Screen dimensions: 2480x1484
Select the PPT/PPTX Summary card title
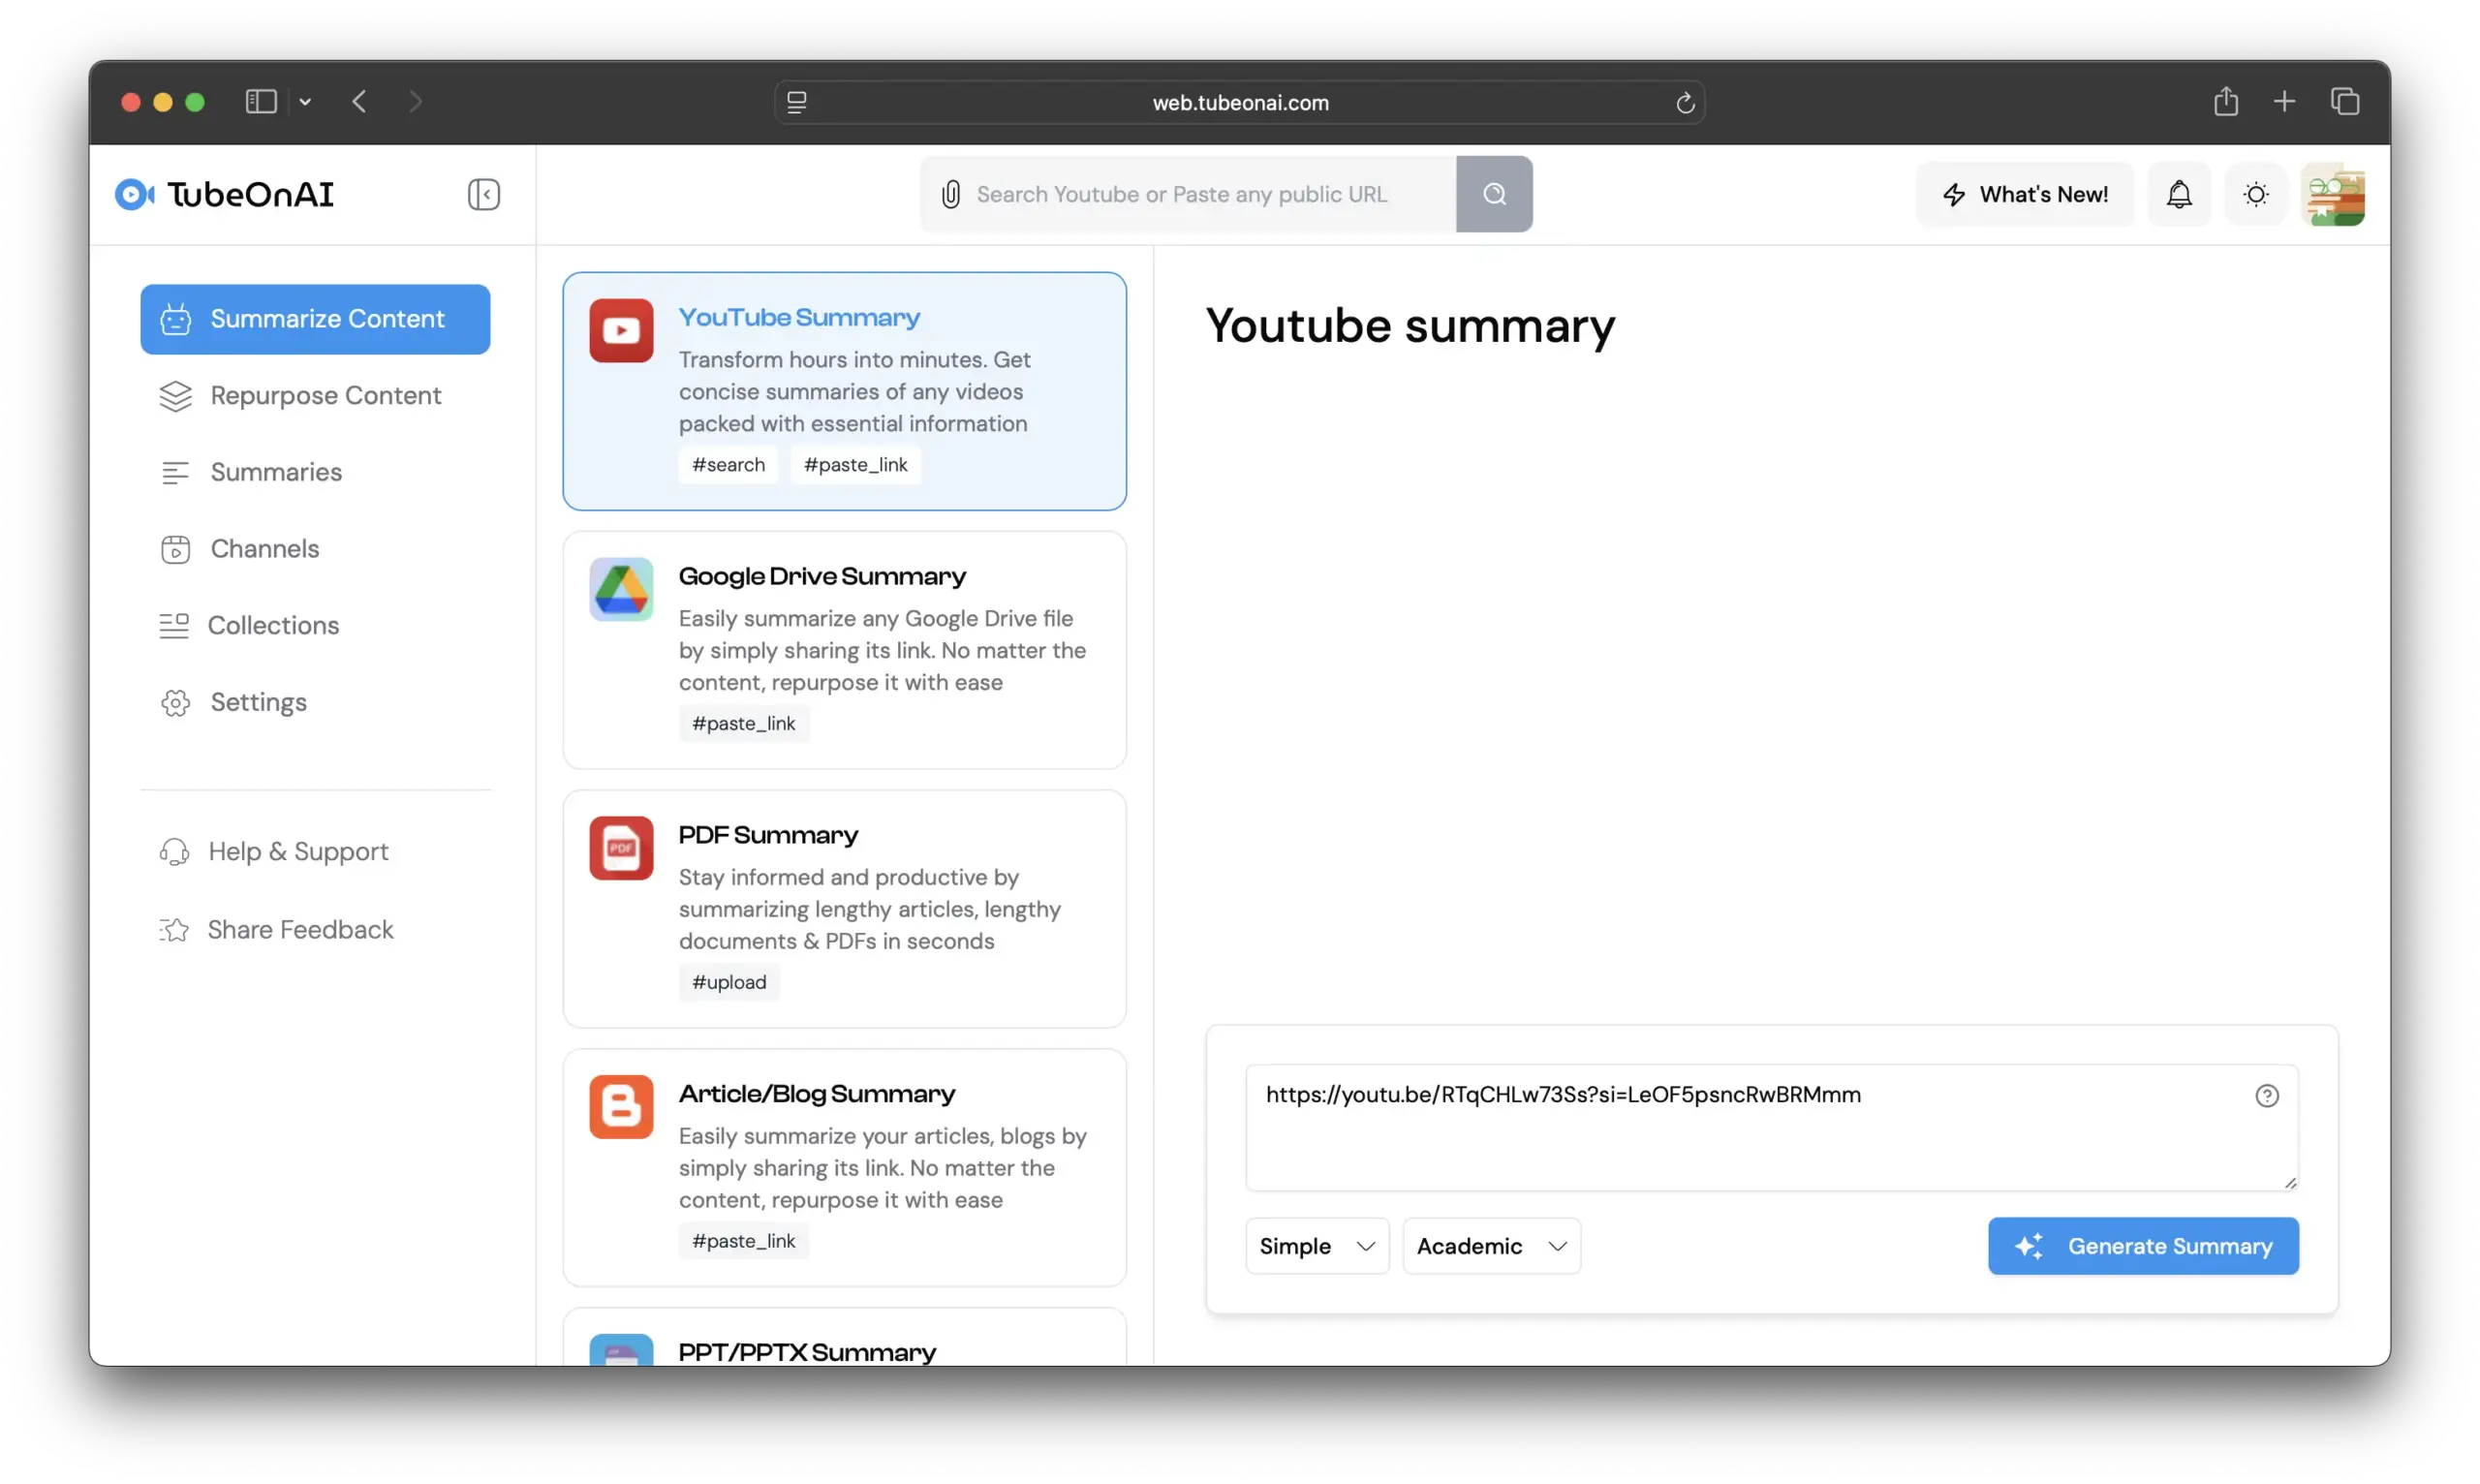click(x=807, y=1352)
